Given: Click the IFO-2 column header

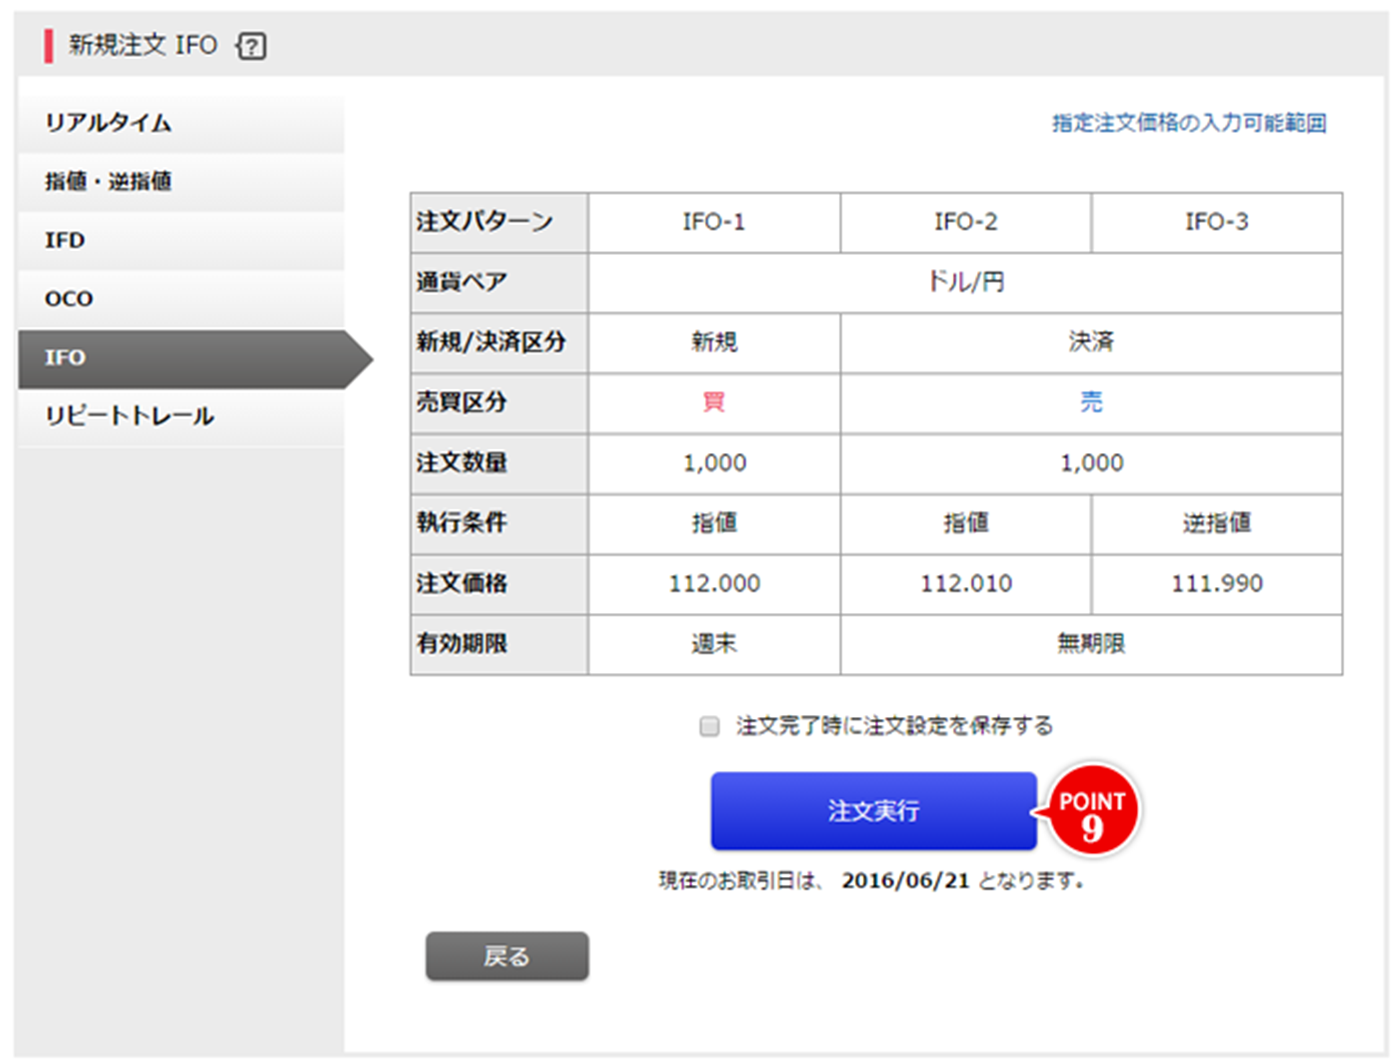Looking at the screenshot, I should [x=965, y=222].
